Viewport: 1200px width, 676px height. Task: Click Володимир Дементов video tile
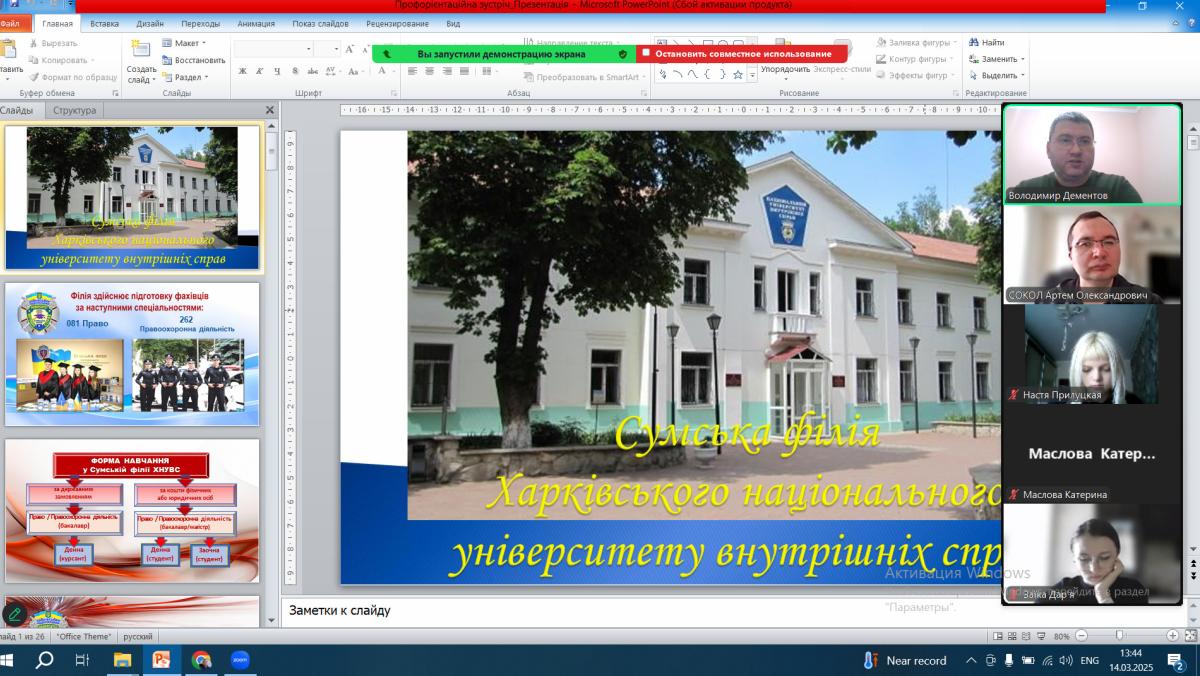[1092, 154]
